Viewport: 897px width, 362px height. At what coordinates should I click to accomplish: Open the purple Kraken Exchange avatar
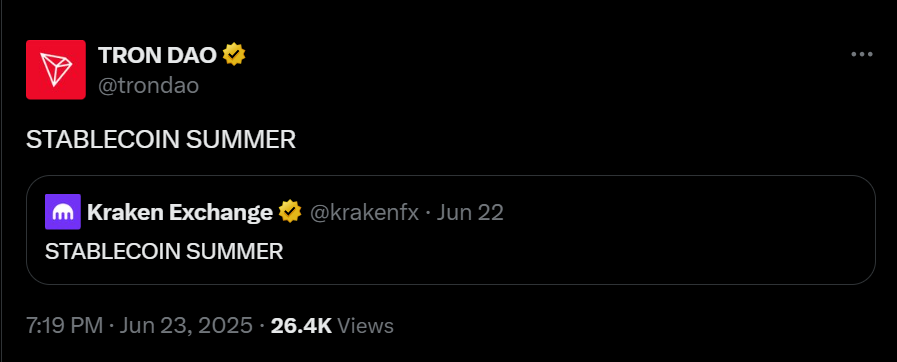63,212
